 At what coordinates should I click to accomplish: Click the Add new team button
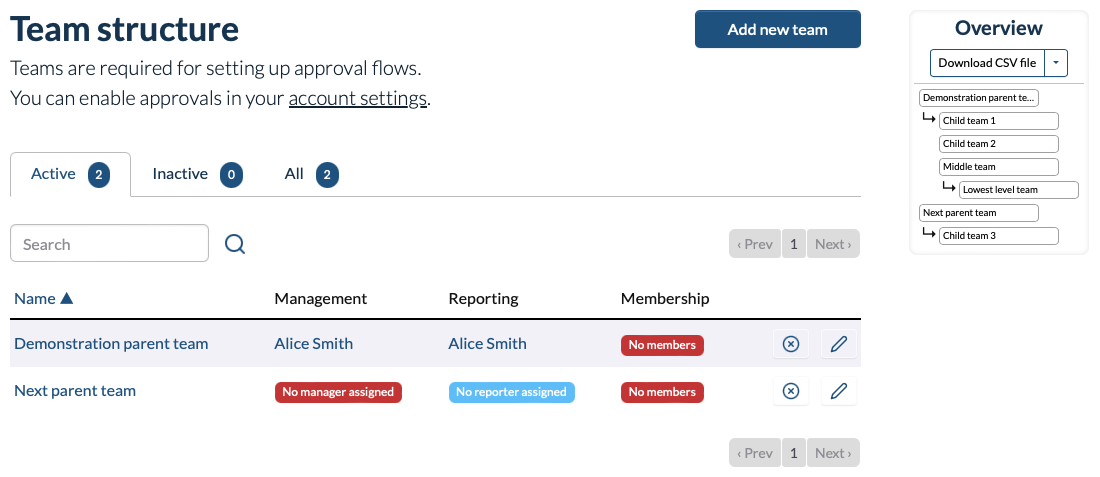click(x=777, y=29)
